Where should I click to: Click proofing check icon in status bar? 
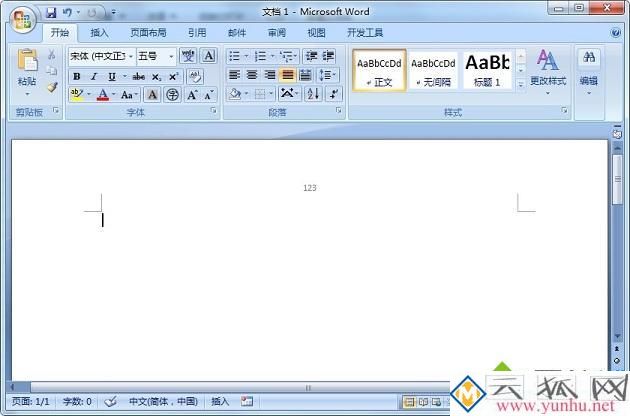click(x=110, y=401)
